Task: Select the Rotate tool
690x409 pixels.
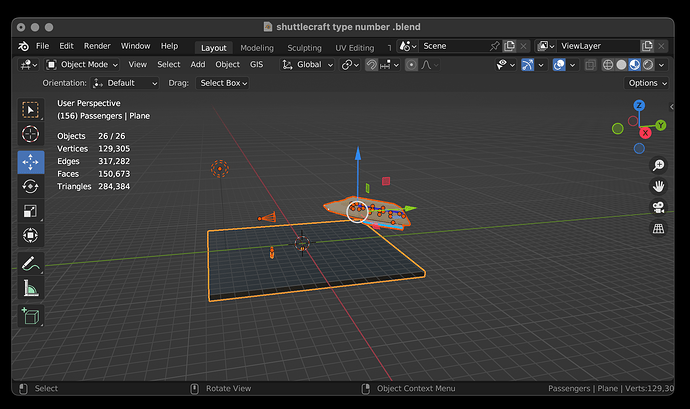Action: [x=30, y=187]
